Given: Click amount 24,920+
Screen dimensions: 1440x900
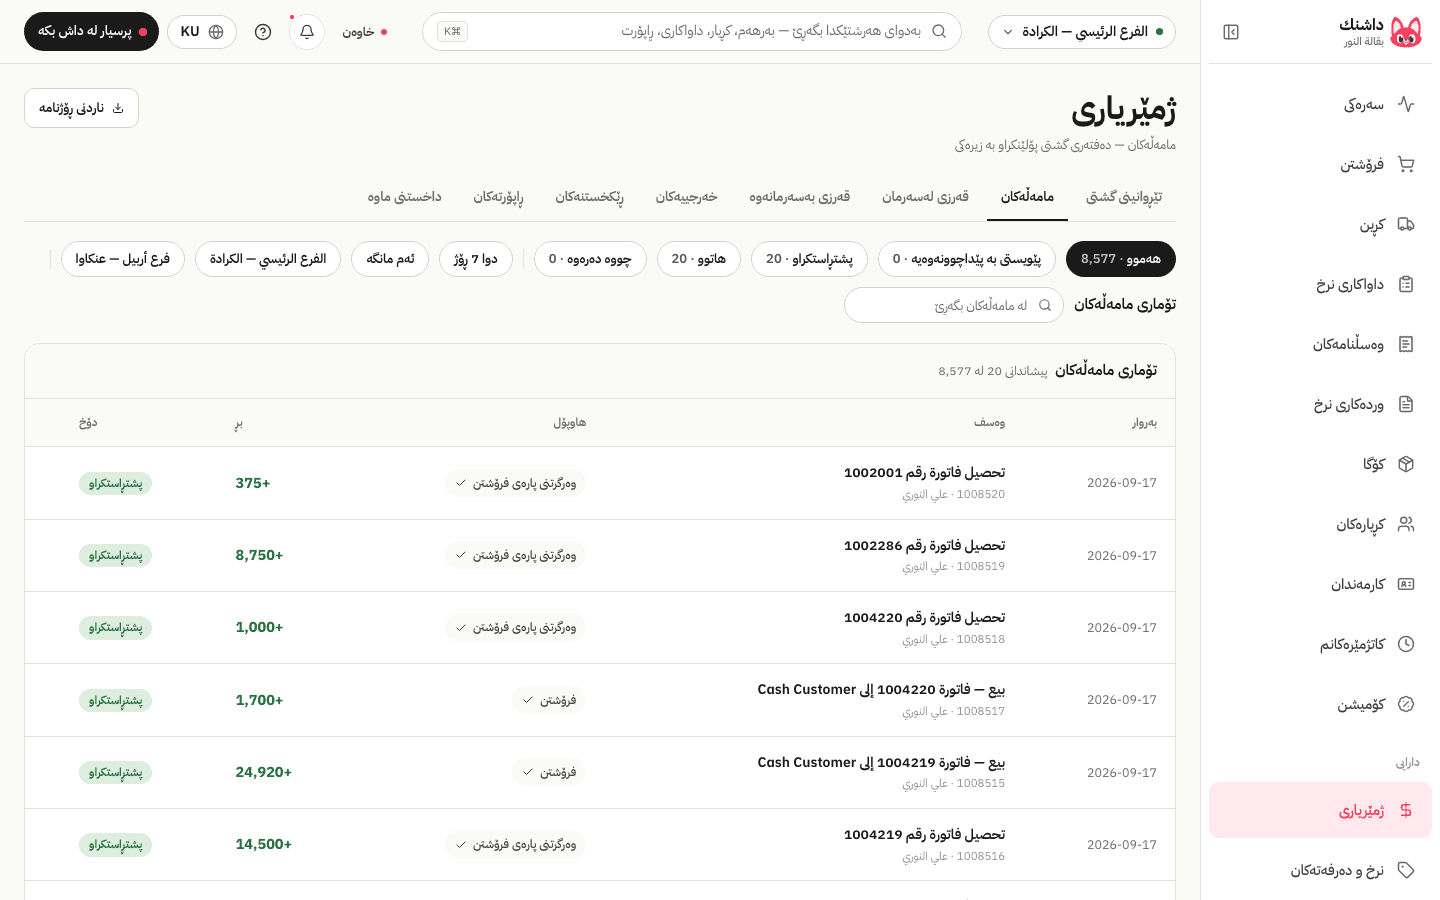Looking at the screenshot, I should point(264,772).
